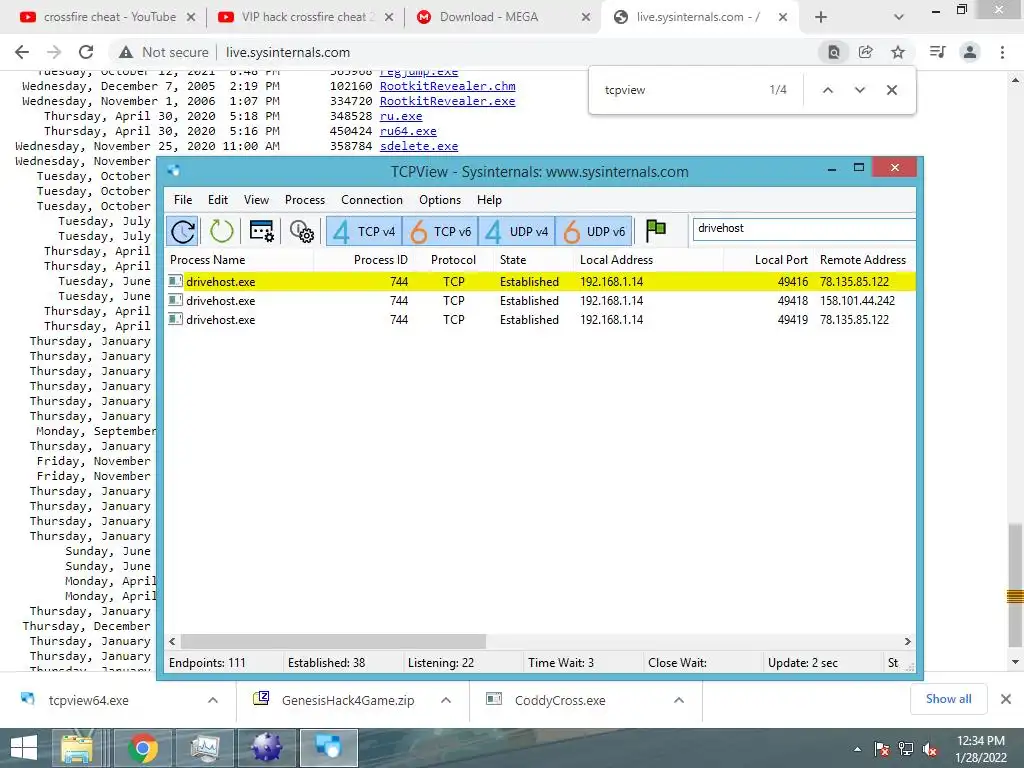Expand tcpview64.exe download options
The width and height of the screenshot is (1024, 768).
213,700
